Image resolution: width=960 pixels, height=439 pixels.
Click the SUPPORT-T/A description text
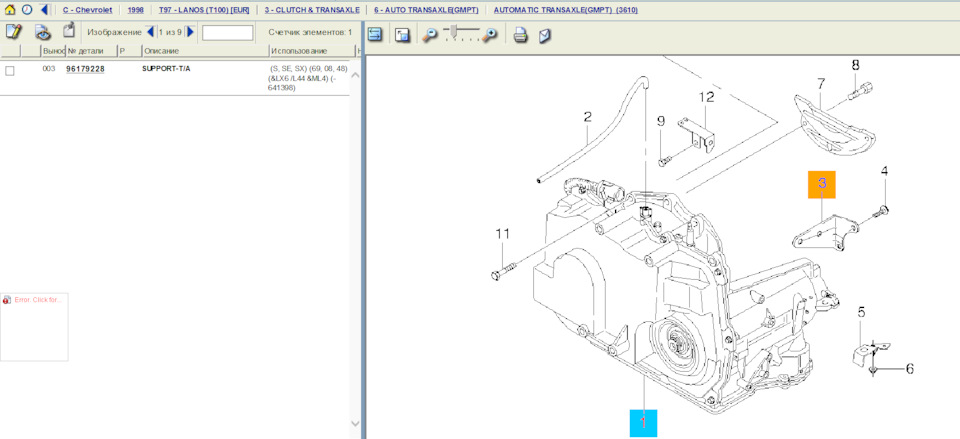[x=166, y=69]
